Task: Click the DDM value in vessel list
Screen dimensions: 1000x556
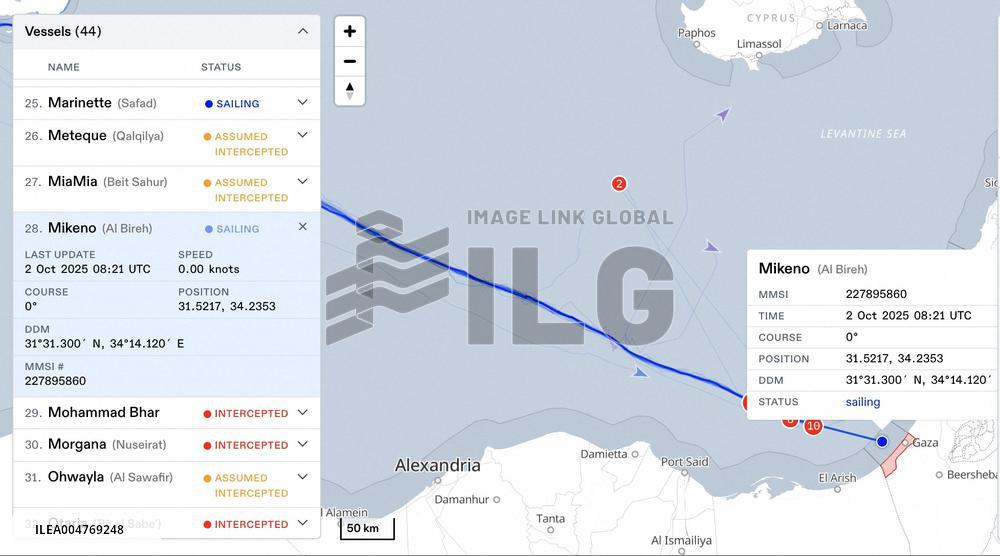Action: point(105,344)
